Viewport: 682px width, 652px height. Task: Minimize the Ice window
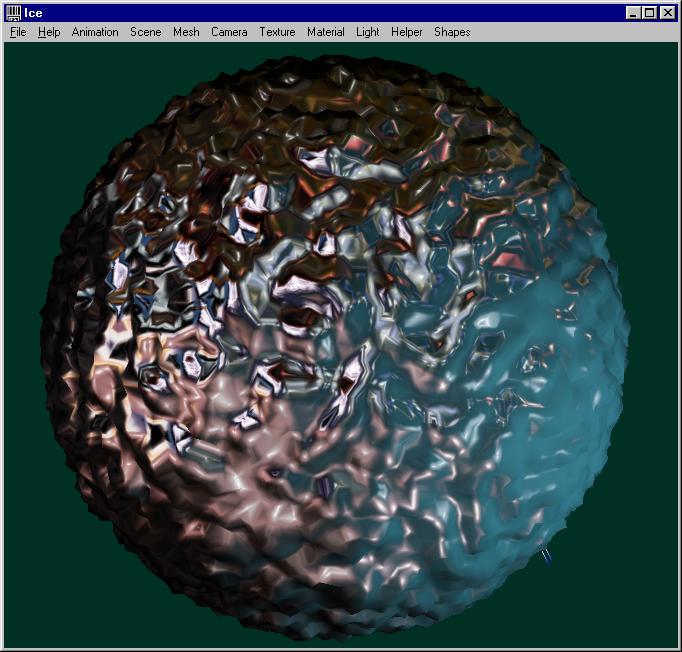coord(633,13)
